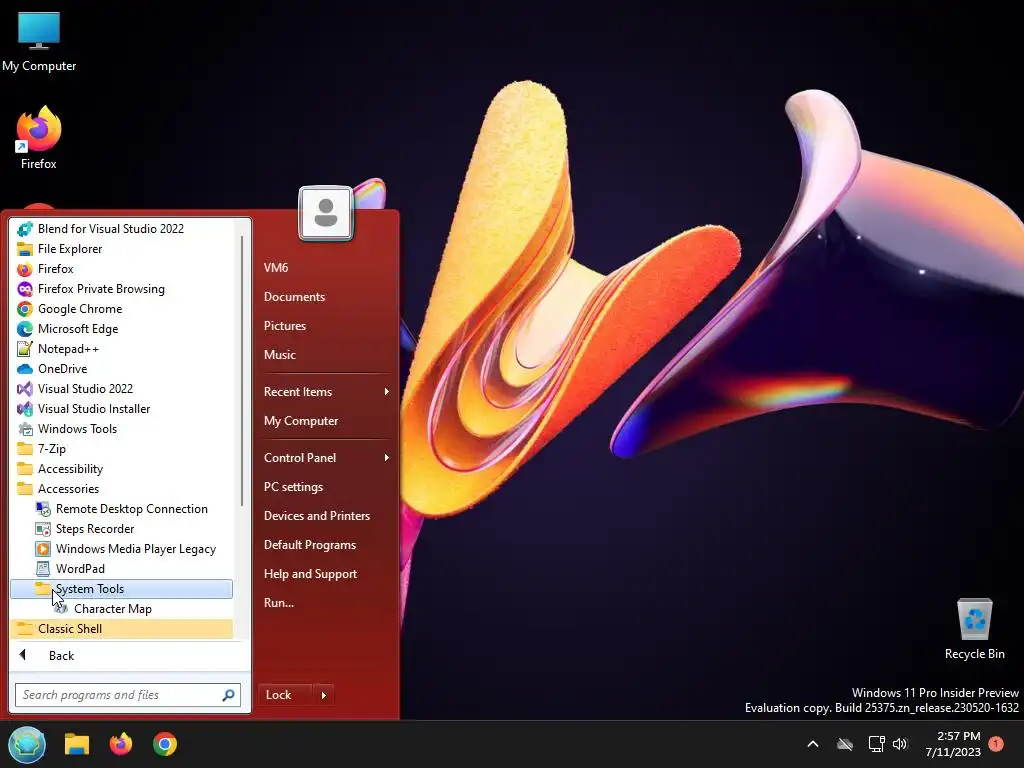Open OneDrive cloud icon in programs list
The height and width of the screenshot is (768, 1024).
click(25, 369)
